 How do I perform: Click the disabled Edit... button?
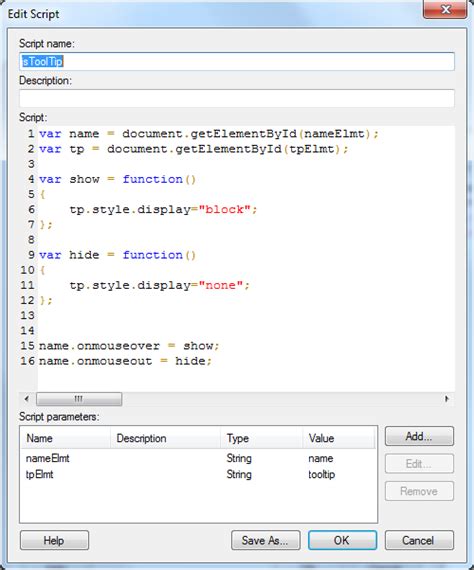pos(419,463)
